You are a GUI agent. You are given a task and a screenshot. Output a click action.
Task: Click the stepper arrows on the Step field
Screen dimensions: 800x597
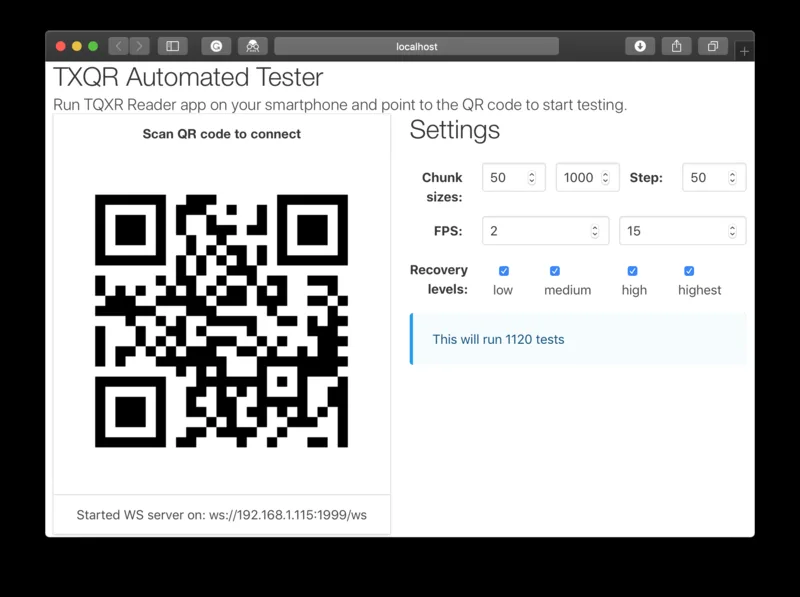[732, 178]
